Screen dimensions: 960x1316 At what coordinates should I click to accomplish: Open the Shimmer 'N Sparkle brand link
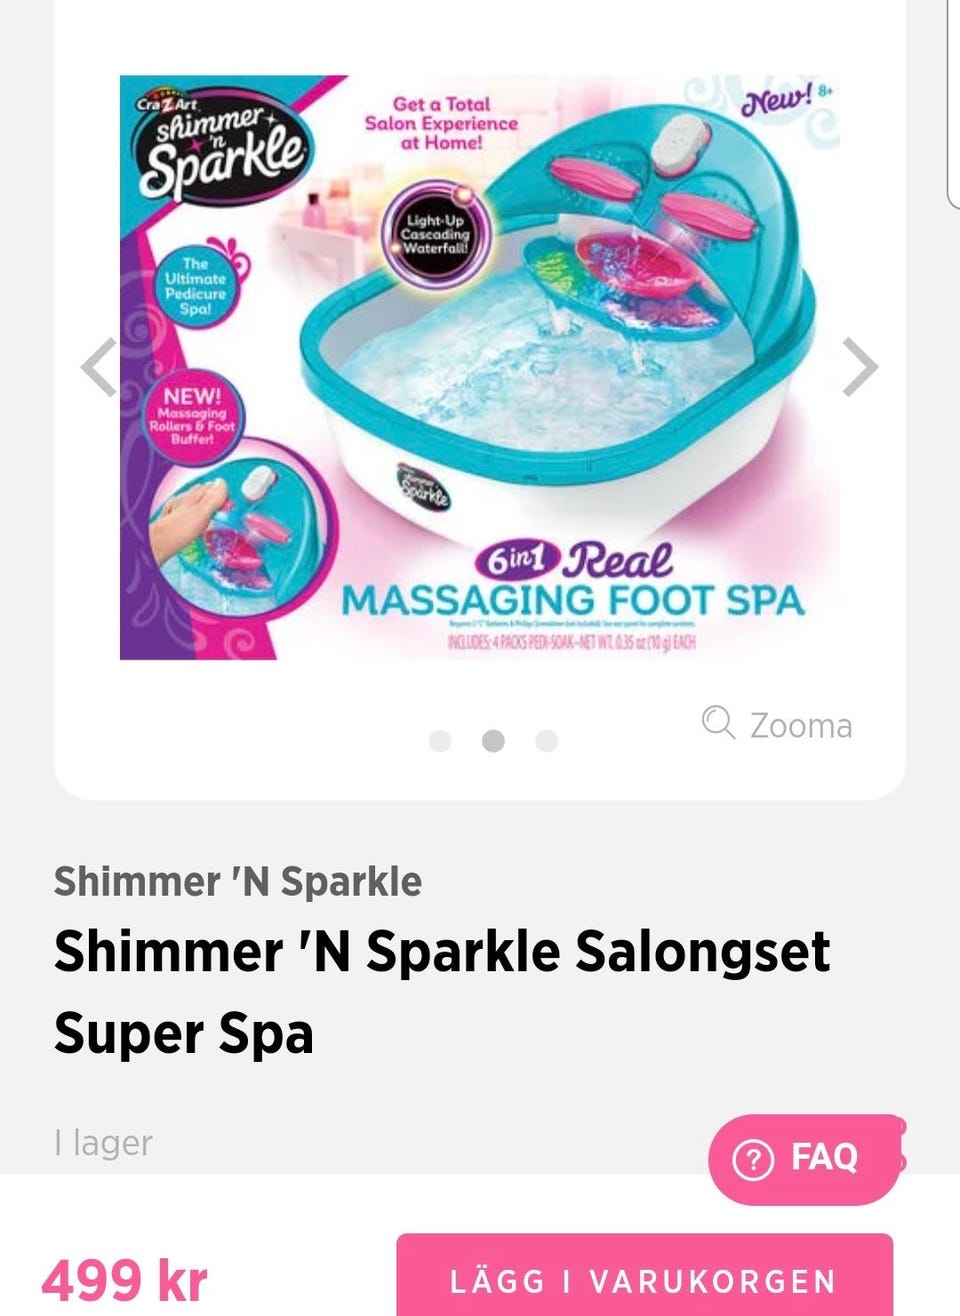[x=238, y=882]
